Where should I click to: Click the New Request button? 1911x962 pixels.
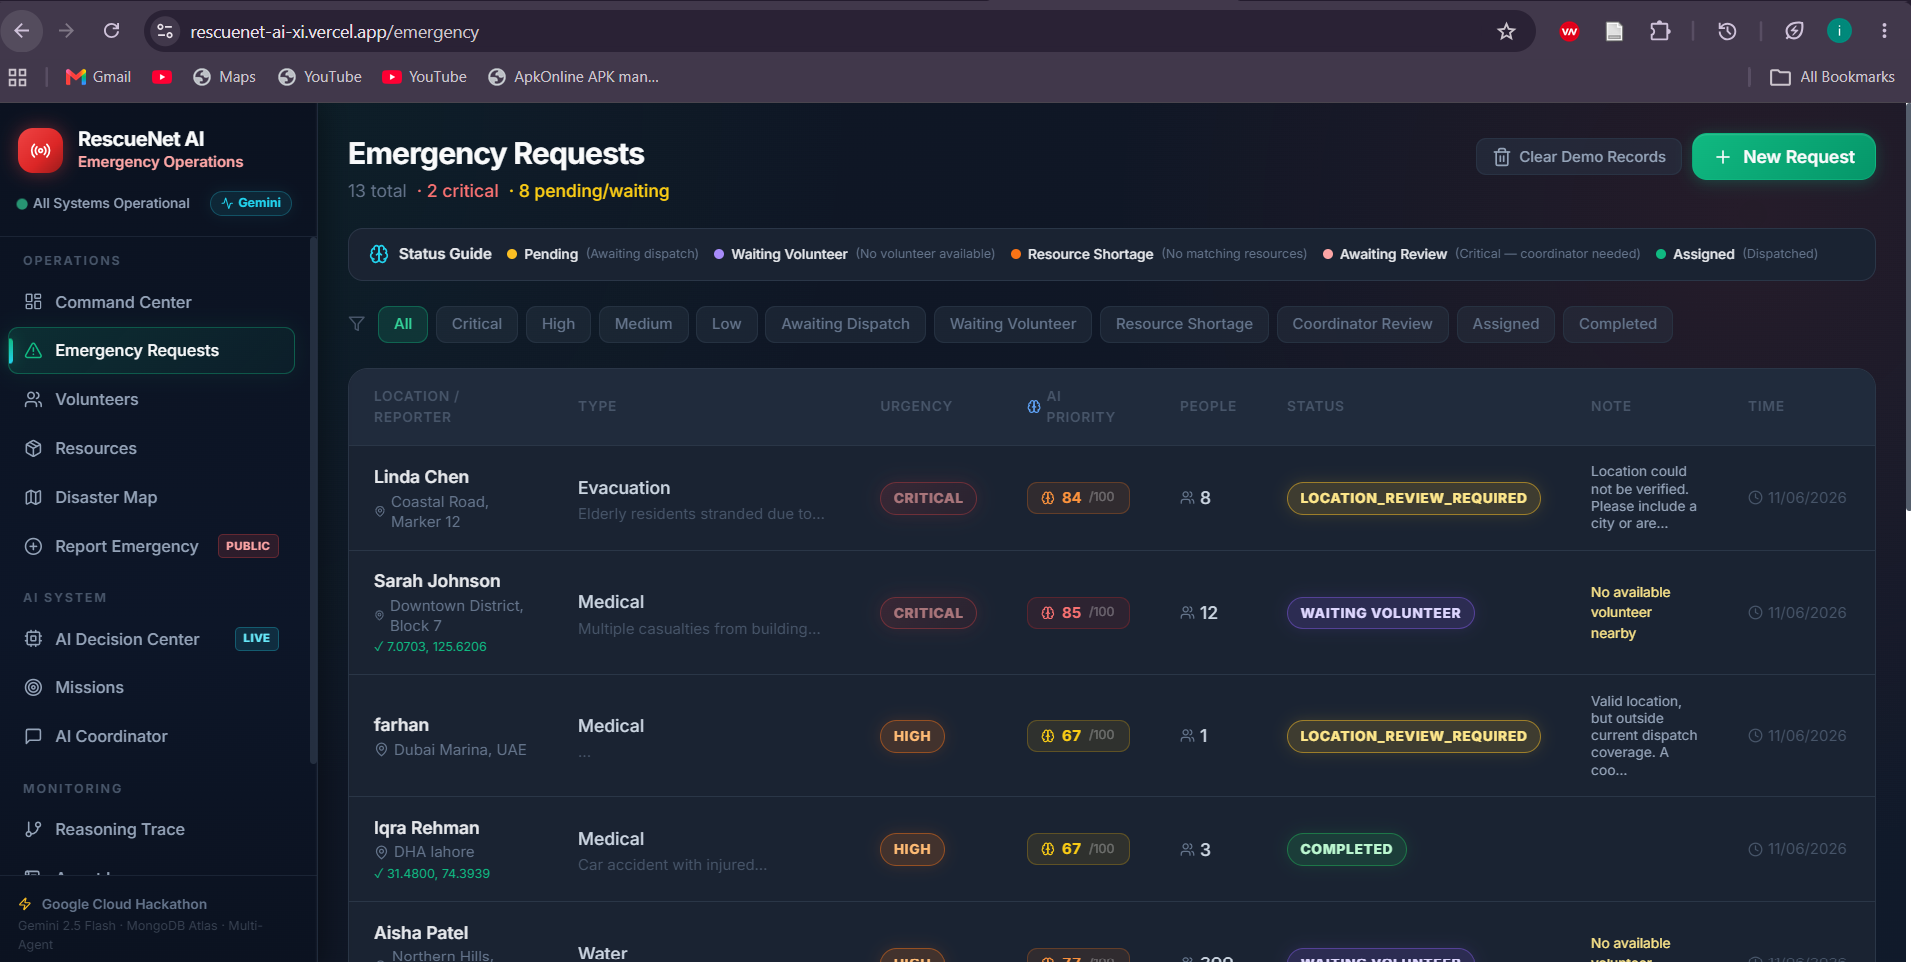[1783, 157]
